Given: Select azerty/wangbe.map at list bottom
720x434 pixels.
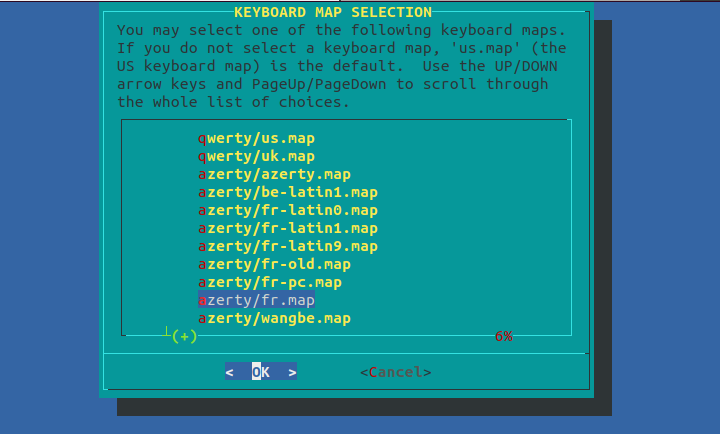Looking at the screenshot, I should point(274,318).
